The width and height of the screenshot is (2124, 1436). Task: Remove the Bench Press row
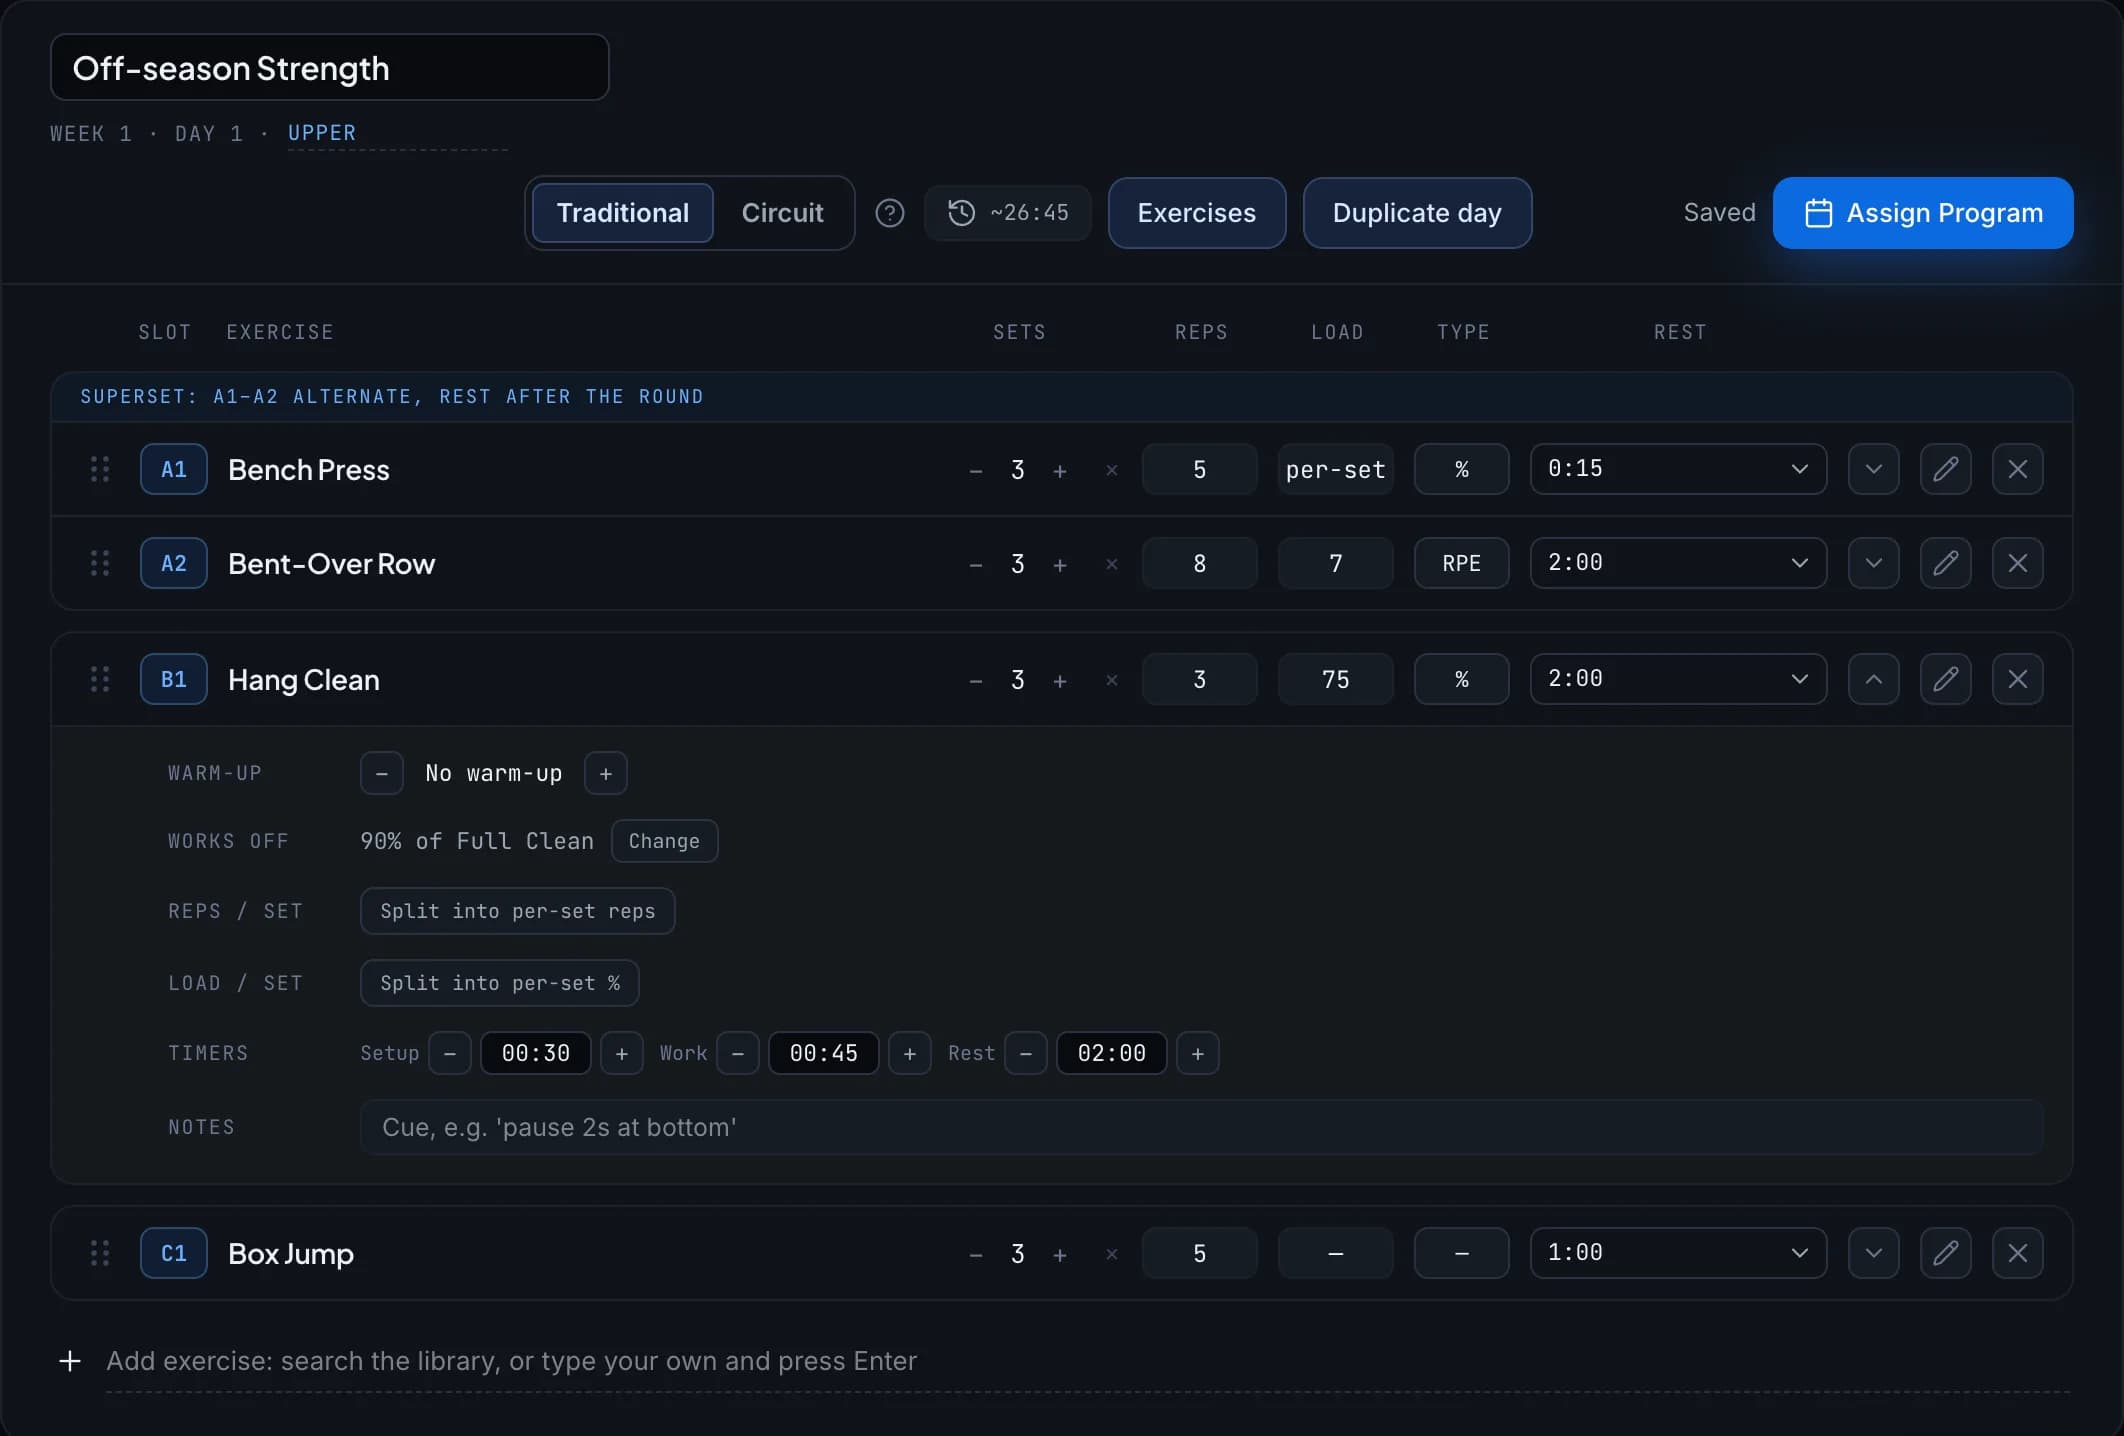point(2017,469)
